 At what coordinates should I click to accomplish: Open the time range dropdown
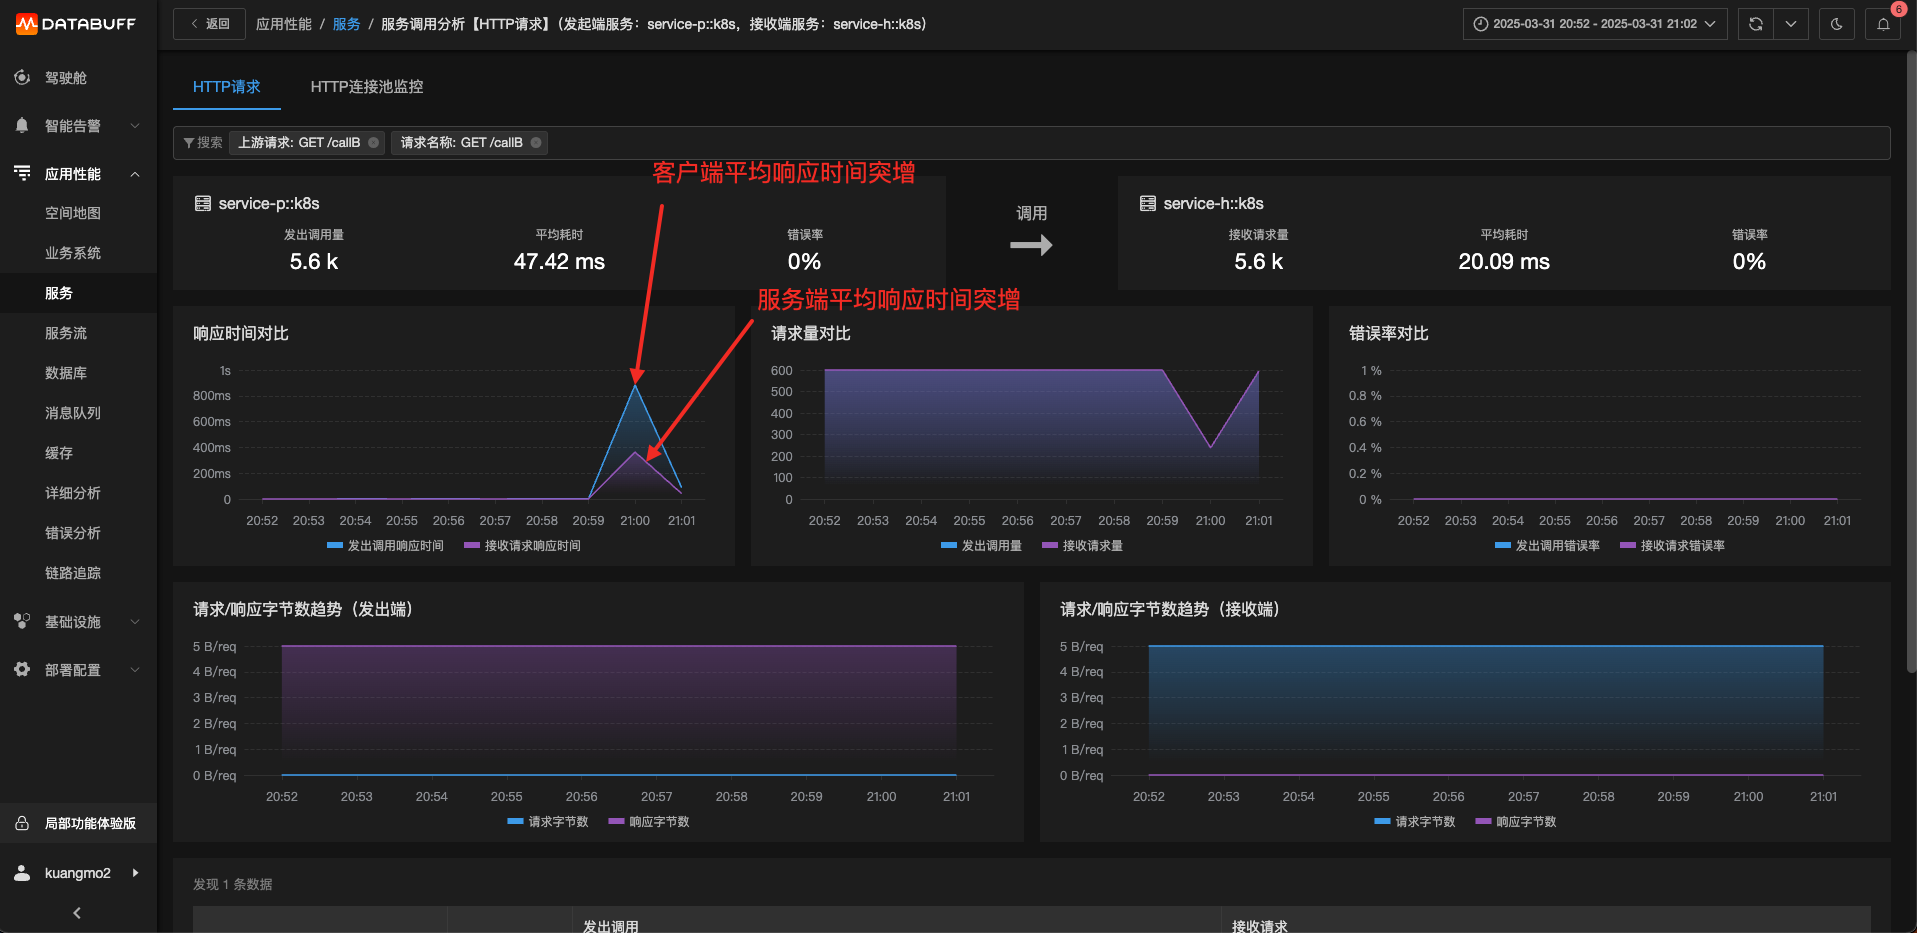1595,24
